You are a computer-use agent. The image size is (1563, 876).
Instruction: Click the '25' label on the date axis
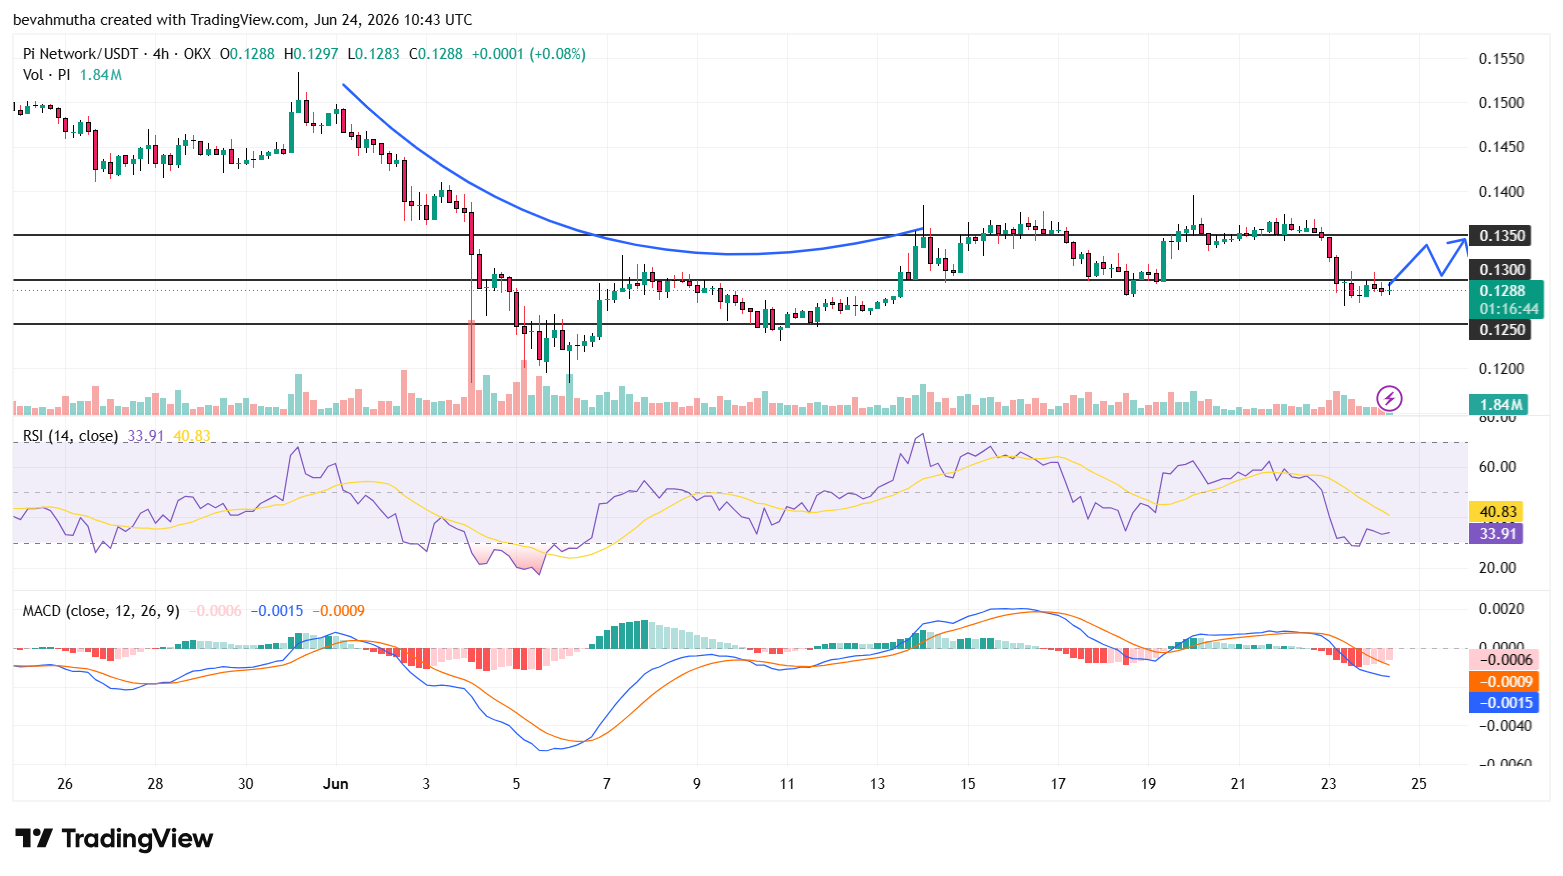[1419, 784]
